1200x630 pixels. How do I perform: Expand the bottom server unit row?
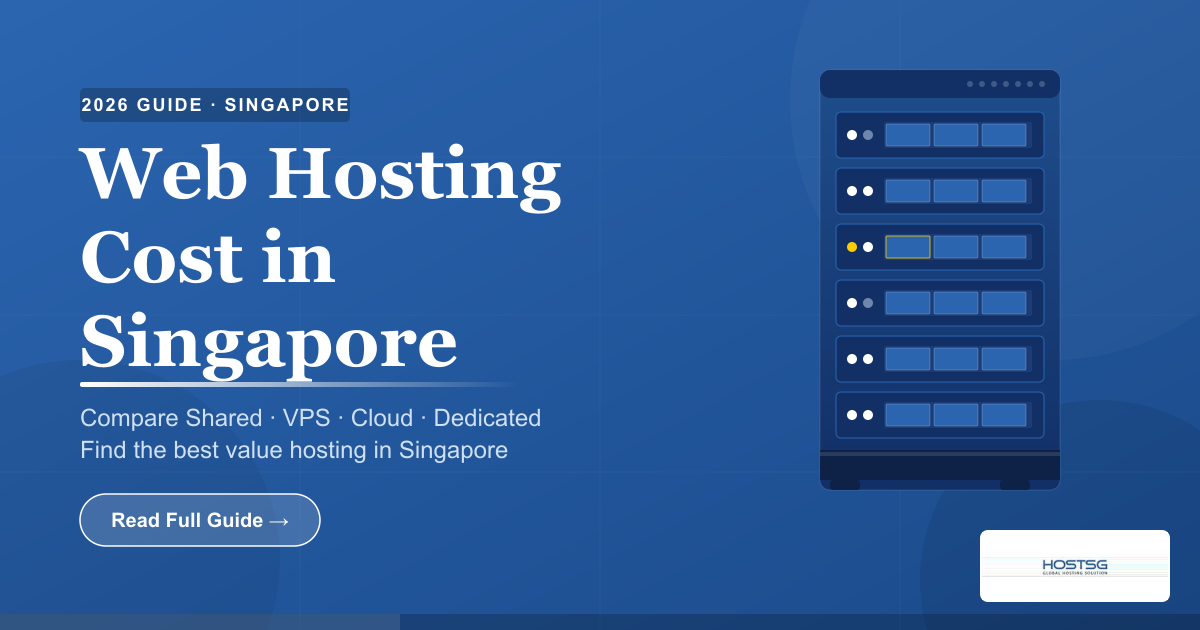coord(940,414)
